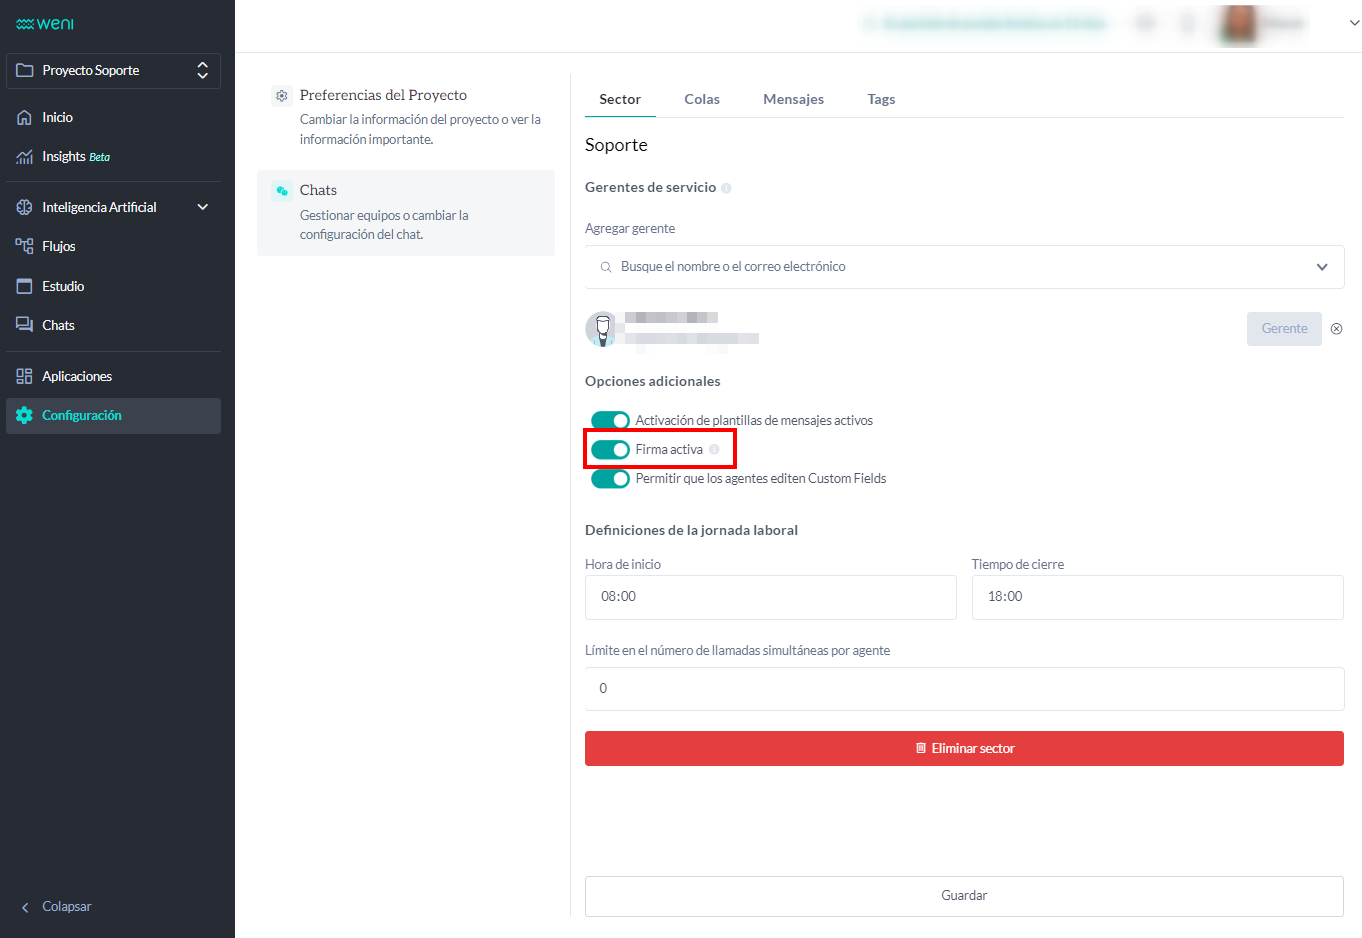The width and height of the screenshot is (1362, 938).
Task: Click the Inicio home icon in sidebar
Action: [25, 118]
